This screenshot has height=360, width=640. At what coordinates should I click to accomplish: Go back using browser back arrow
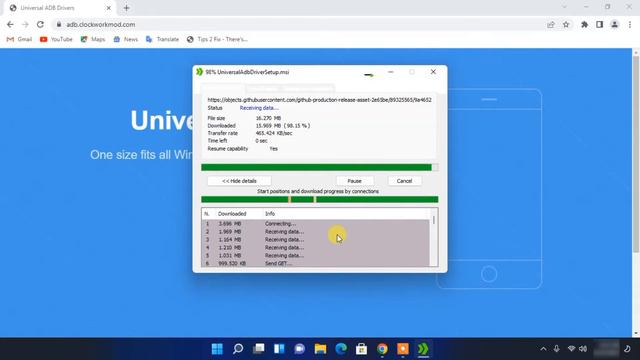tap(10, 24)
